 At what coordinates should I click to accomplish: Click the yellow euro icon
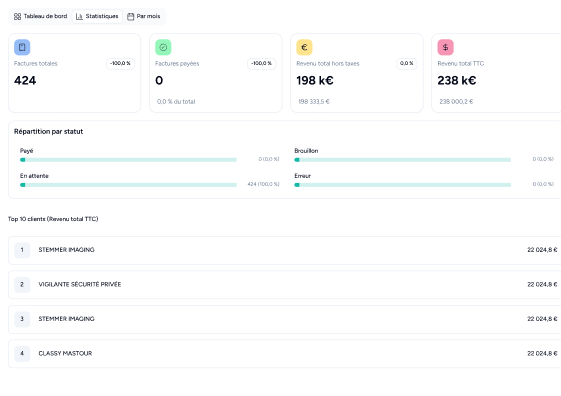[x=304, y=47]
